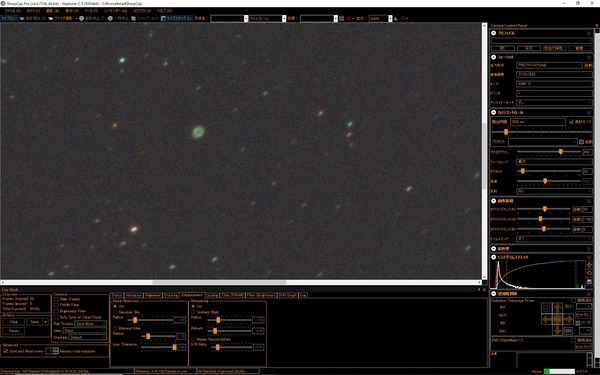Screen dimensions: 600x375
Task: Click the Lum. Tolerance slider handle
Action: coord(174,347)
